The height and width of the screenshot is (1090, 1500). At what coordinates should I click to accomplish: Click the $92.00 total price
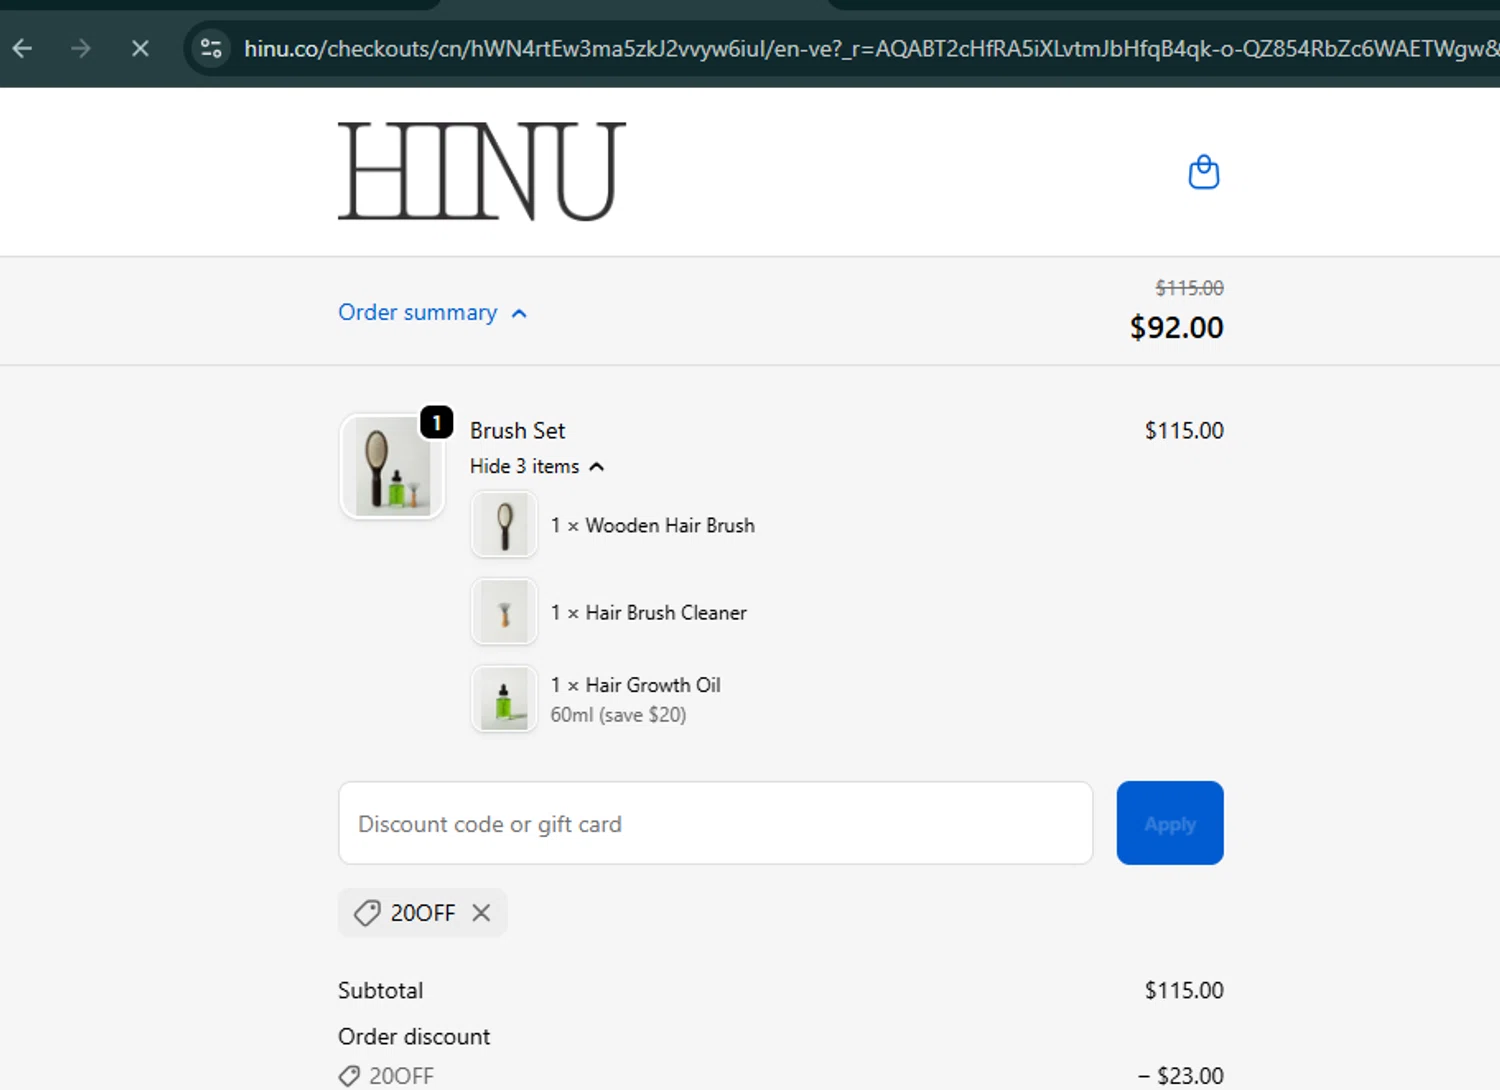[1176, 327]
